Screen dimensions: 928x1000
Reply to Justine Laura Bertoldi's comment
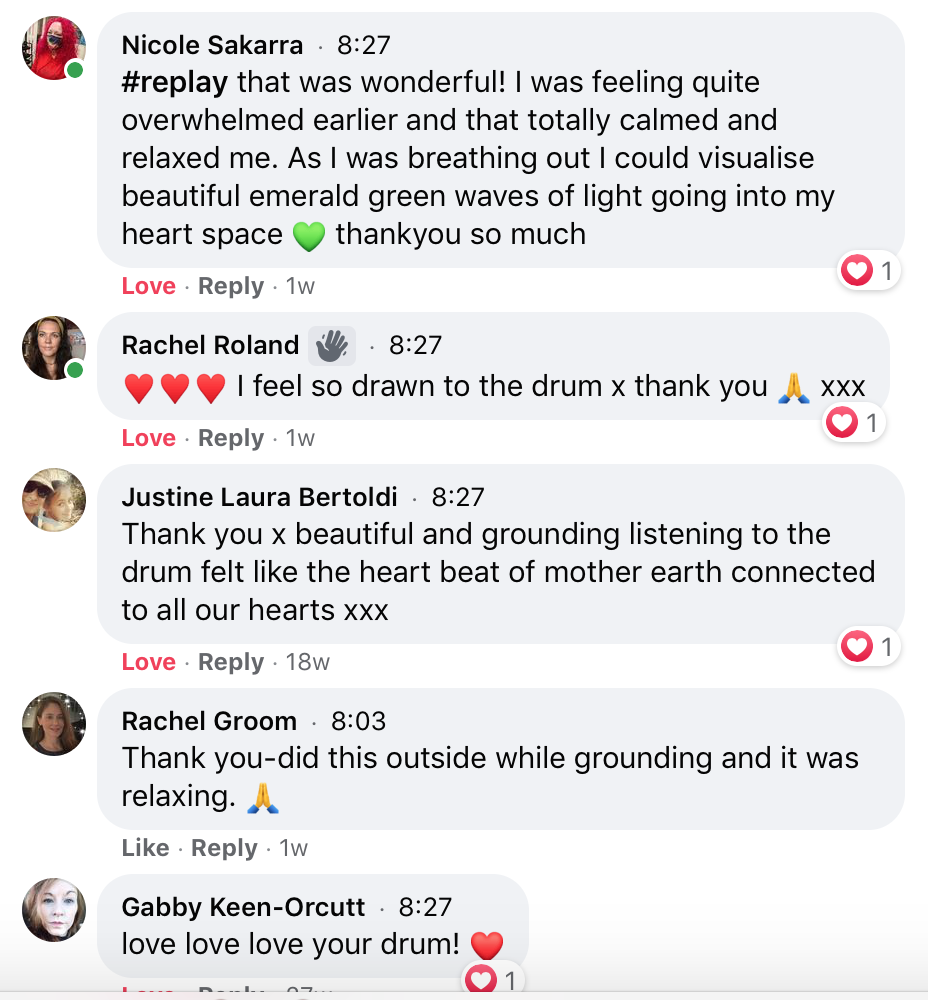(x=231, y=662)
